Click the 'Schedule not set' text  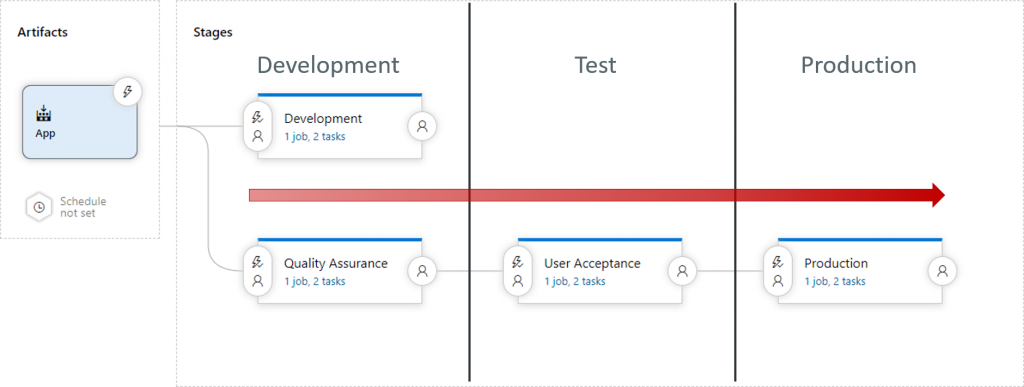[x=83, y=207]
